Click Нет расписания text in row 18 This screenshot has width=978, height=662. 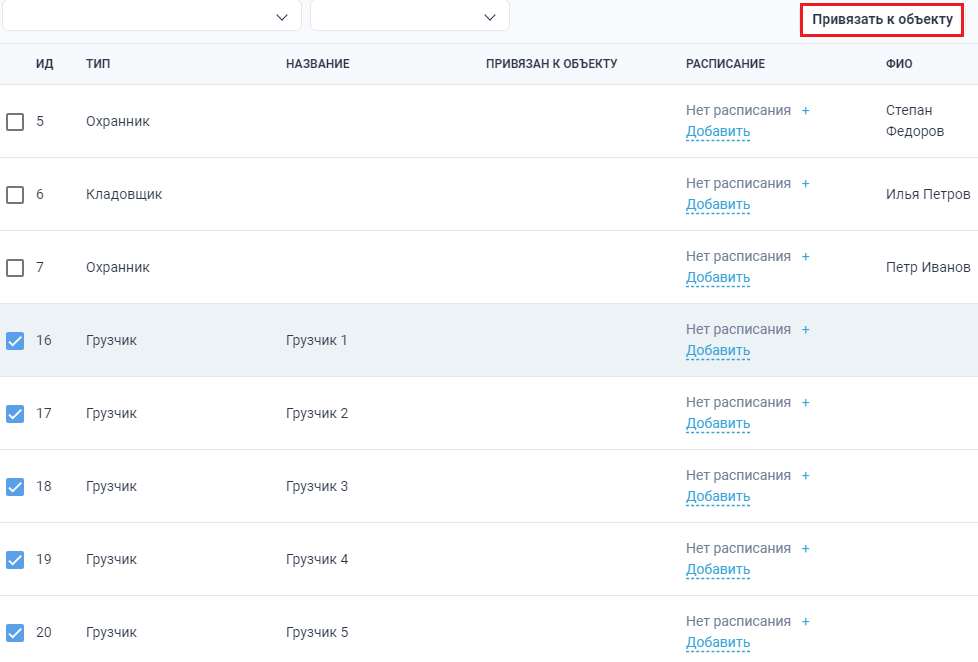[x=738, y=475]
